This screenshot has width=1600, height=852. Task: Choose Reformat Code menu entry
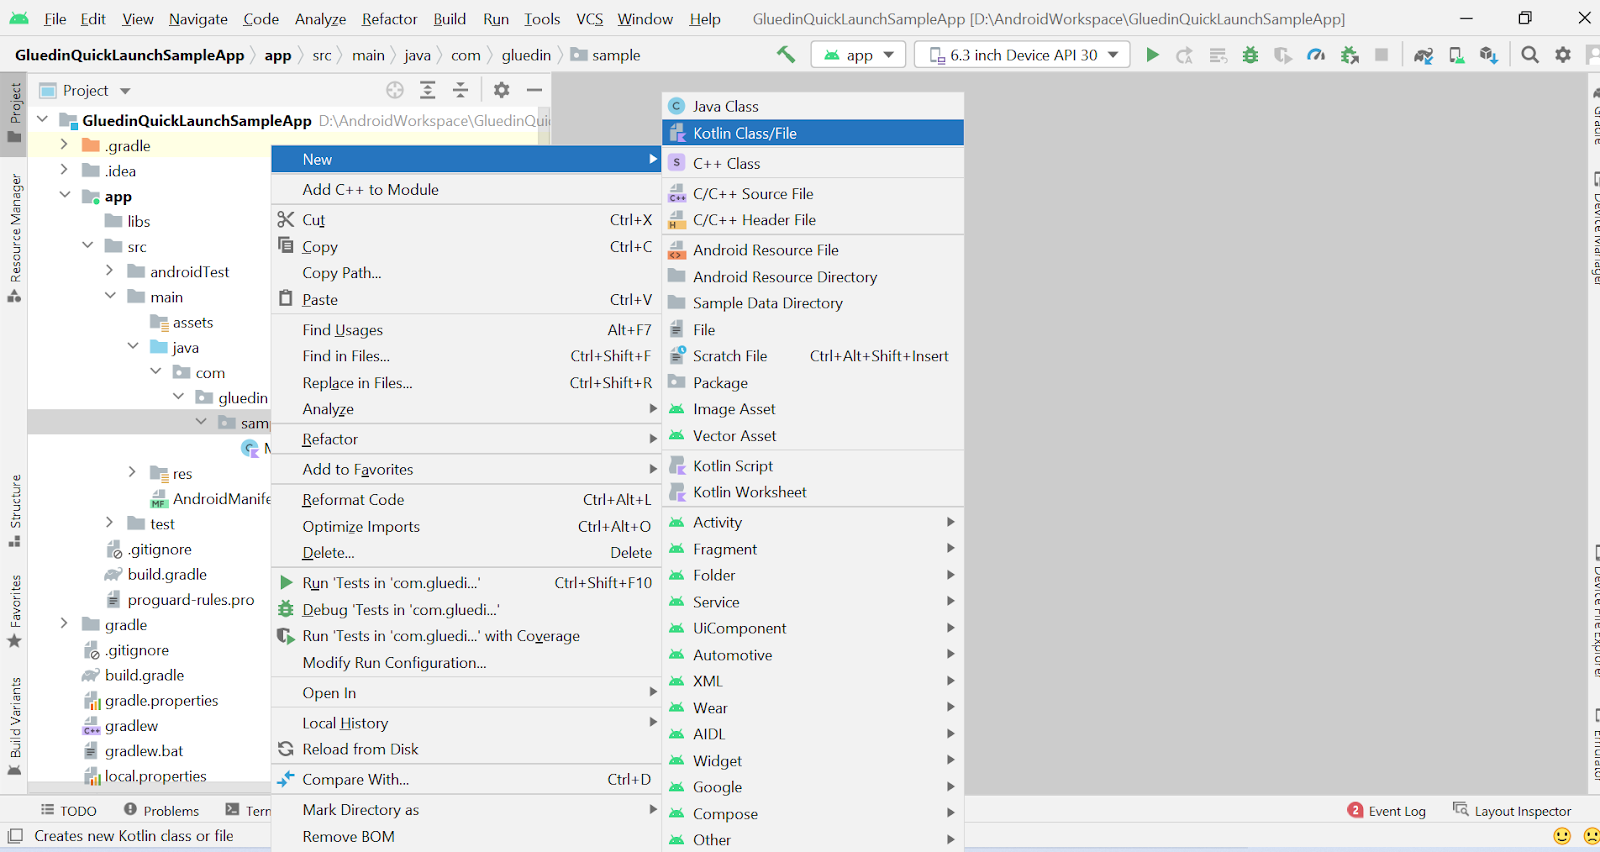coord(466,499)
